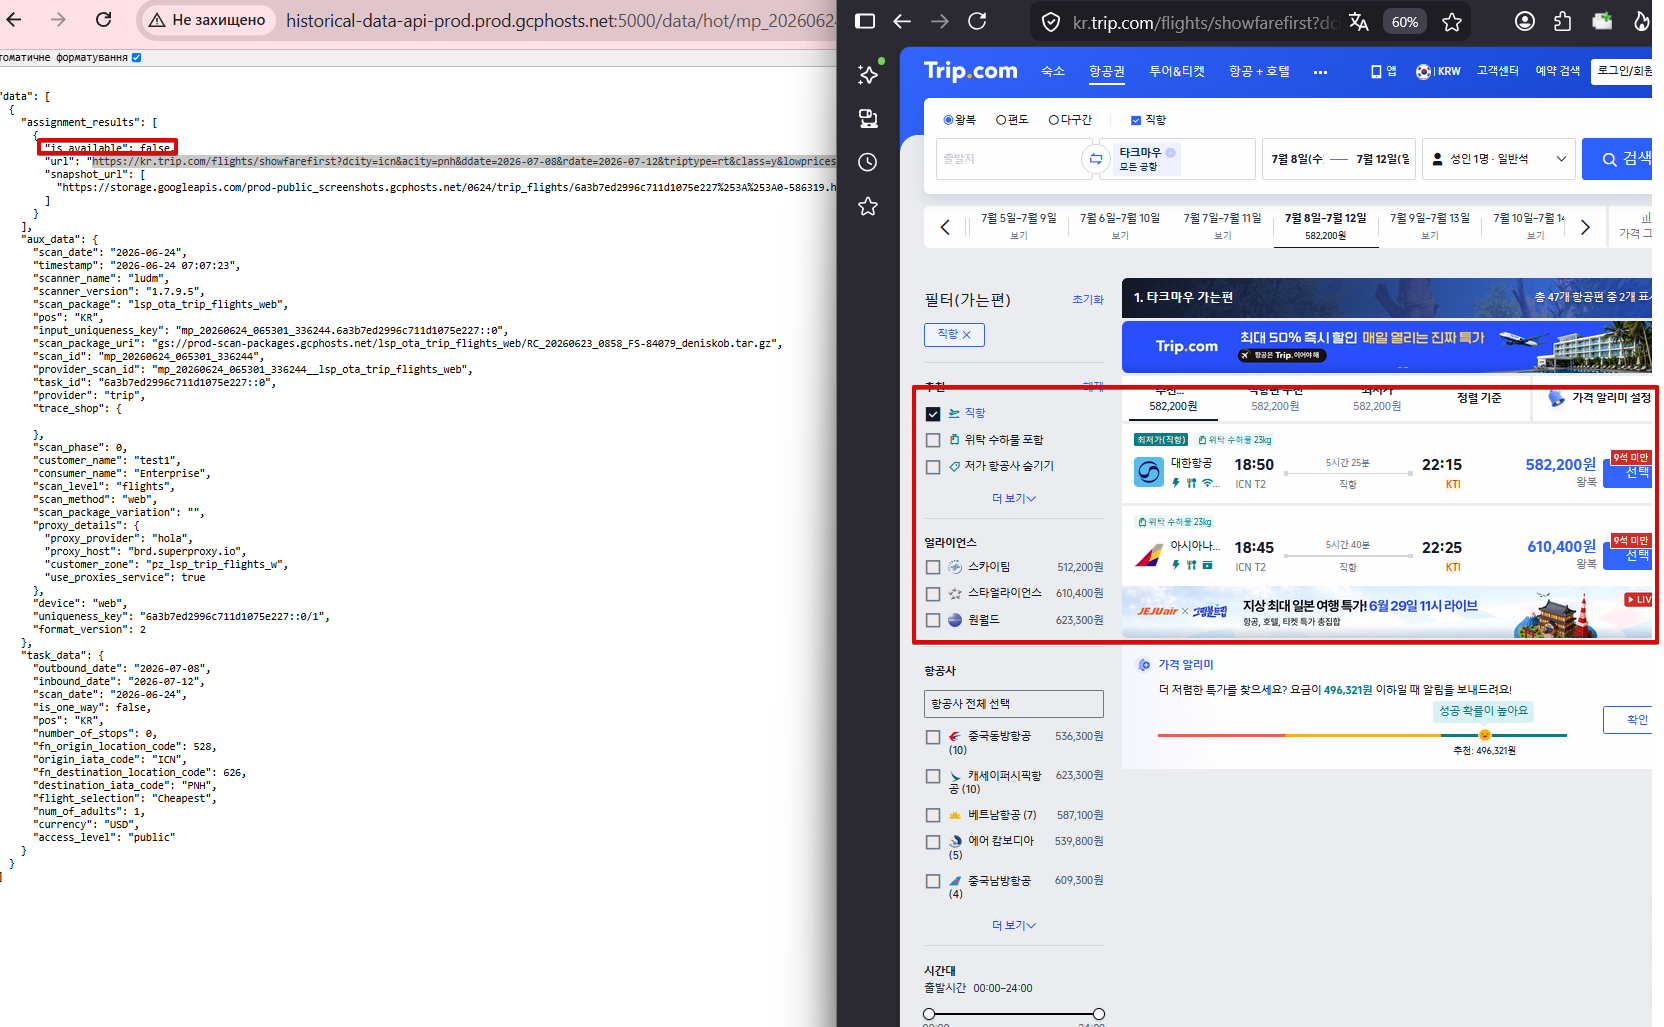The width and height of the screenshot is (1664, 1027).
Task: Expand the 성인 1명 · 일반석 passenger dropdown
Action: (x=1499, y=159)
